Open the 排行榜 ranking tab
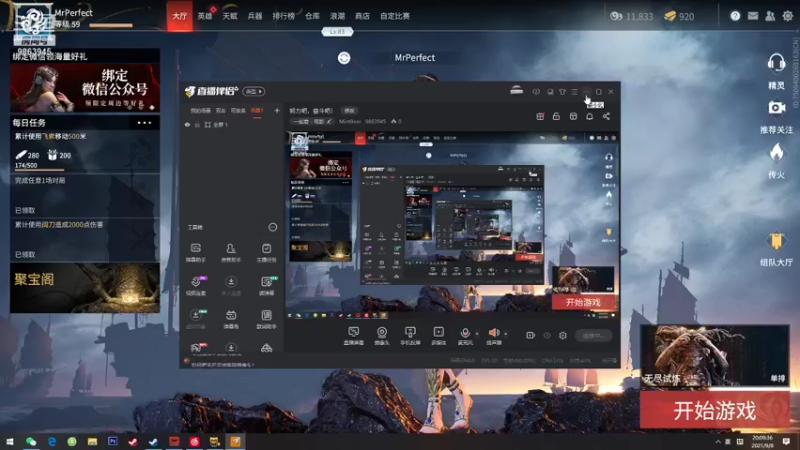Image resolution: width=800 pixels, height=450 pixels. (x=284, y=16)
